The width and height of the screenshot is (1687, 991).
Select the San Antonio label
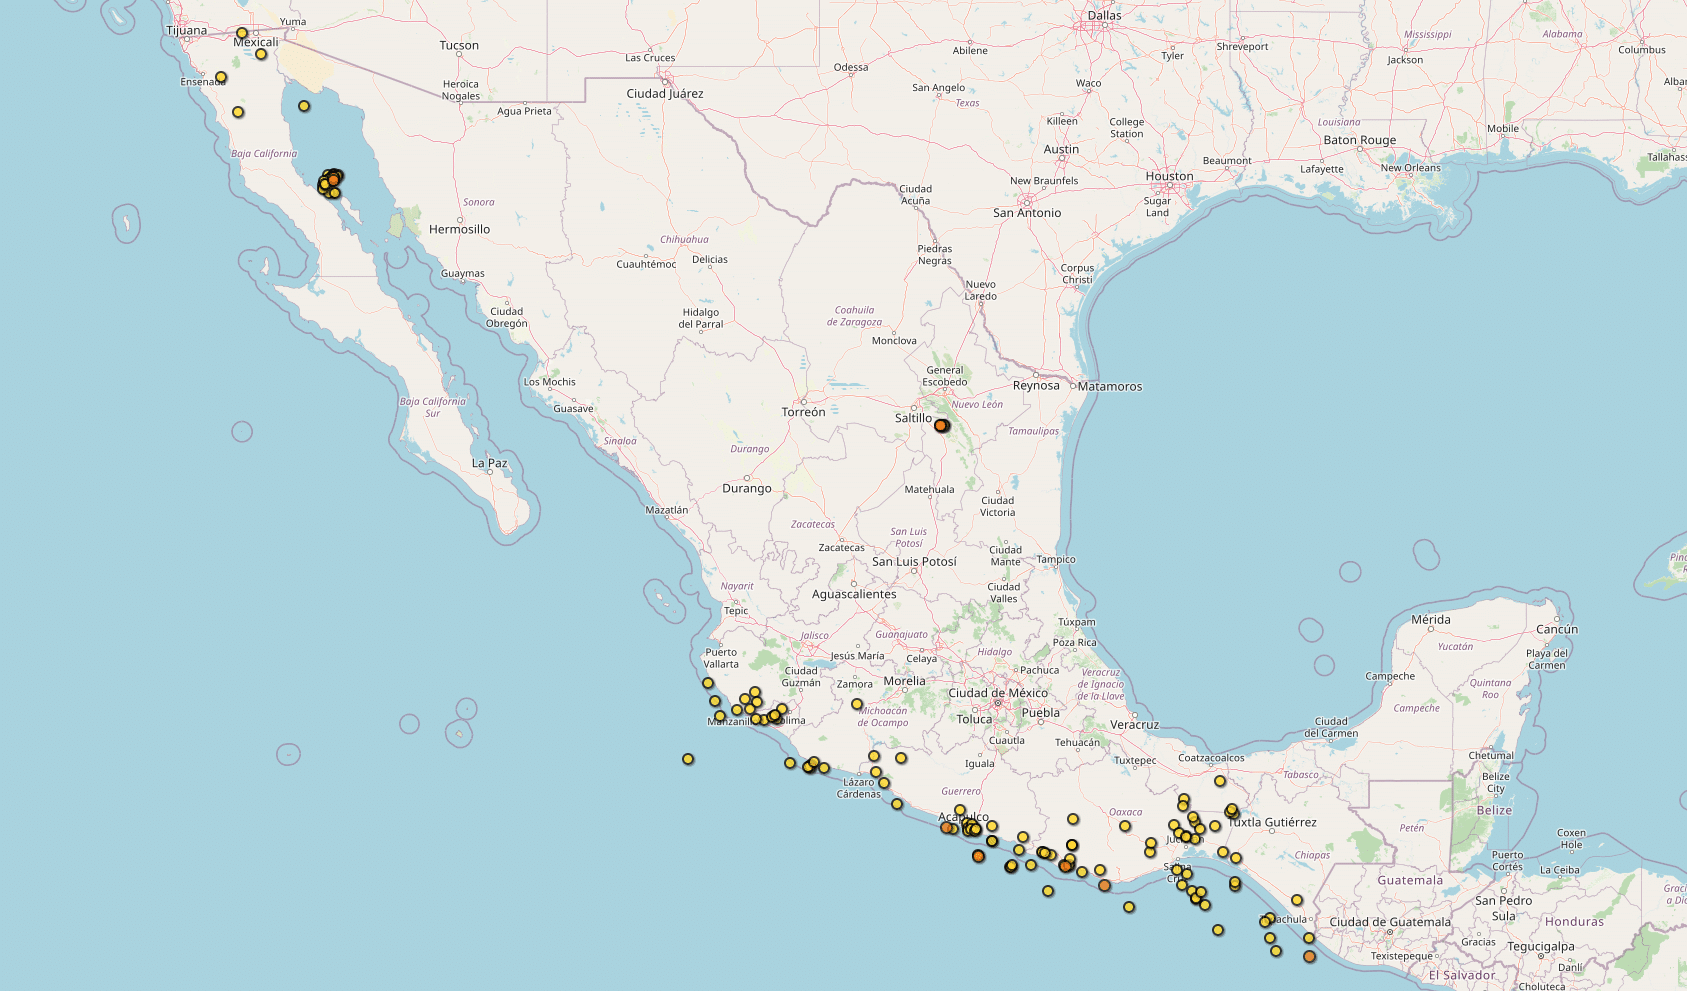tap(1027, 213)
